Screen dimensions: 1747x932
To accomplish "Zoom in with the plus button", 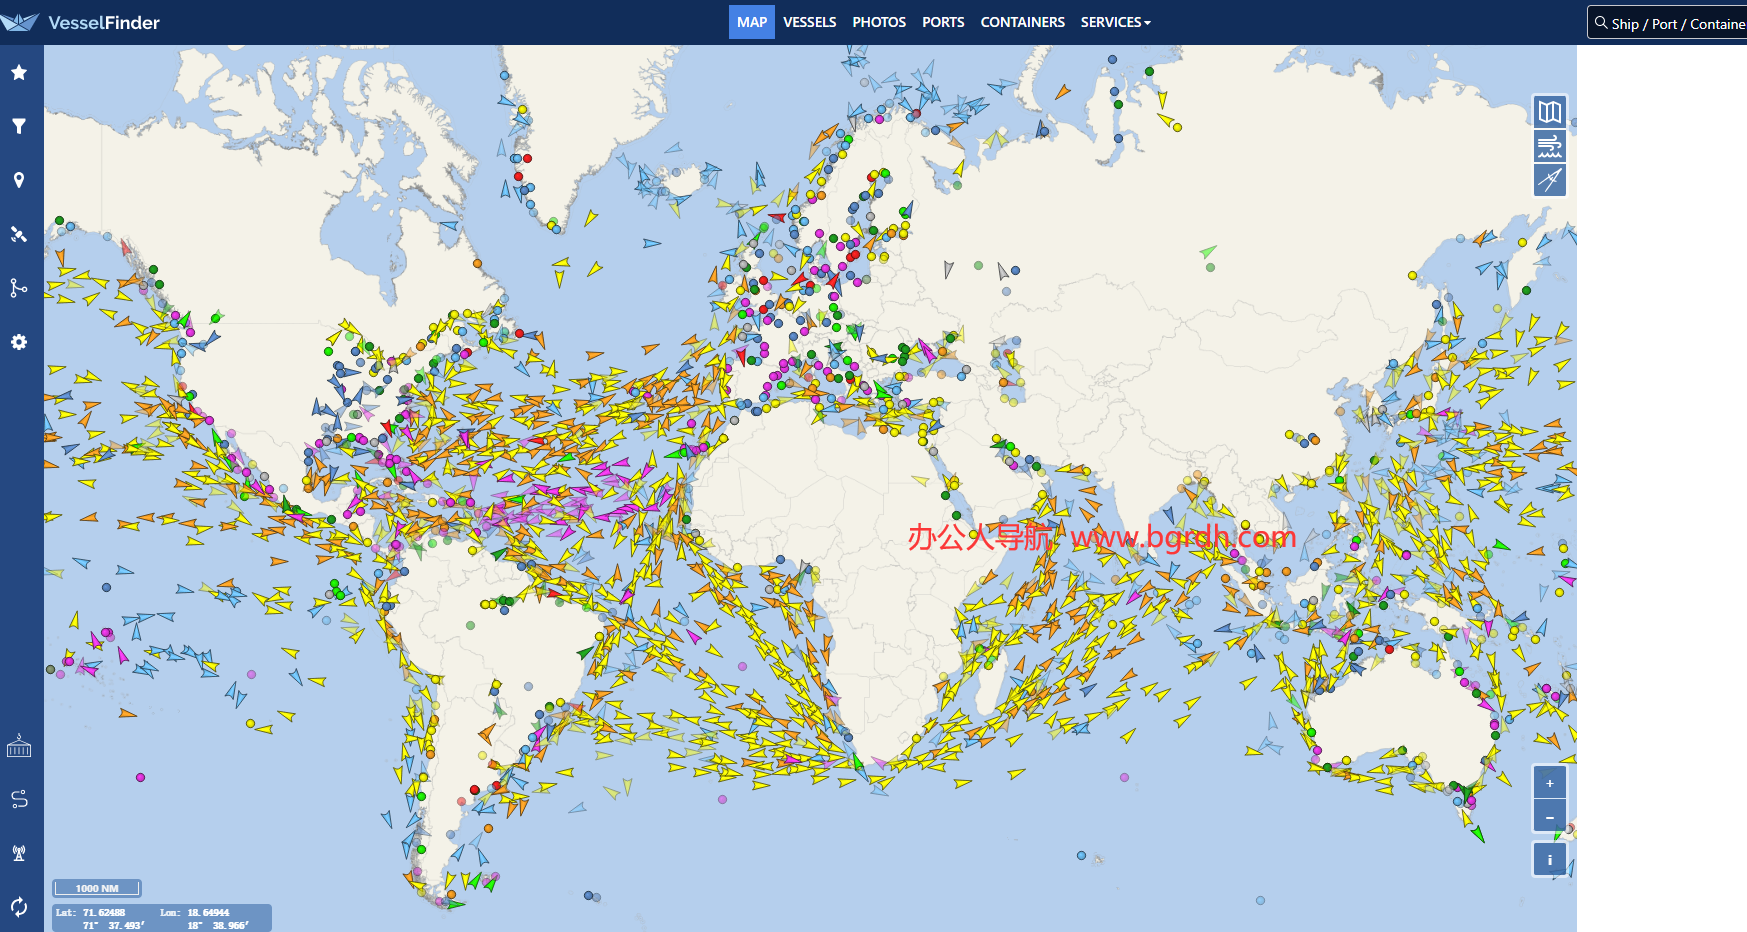I will pyautogui.click(x=1550, y=783).
